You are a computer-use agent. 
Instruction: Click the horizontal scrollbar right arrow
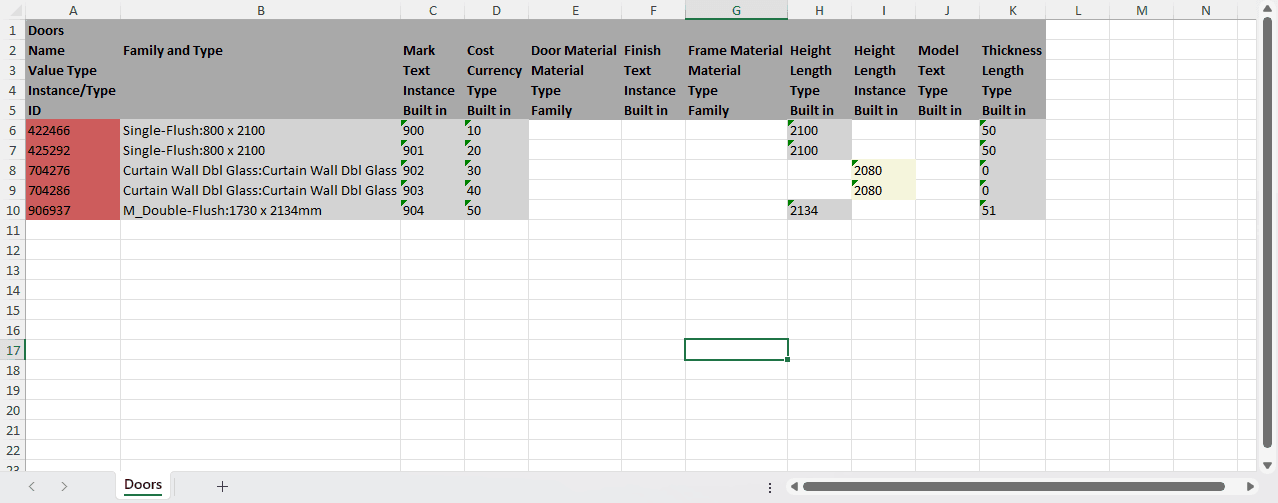(1250, 487)
